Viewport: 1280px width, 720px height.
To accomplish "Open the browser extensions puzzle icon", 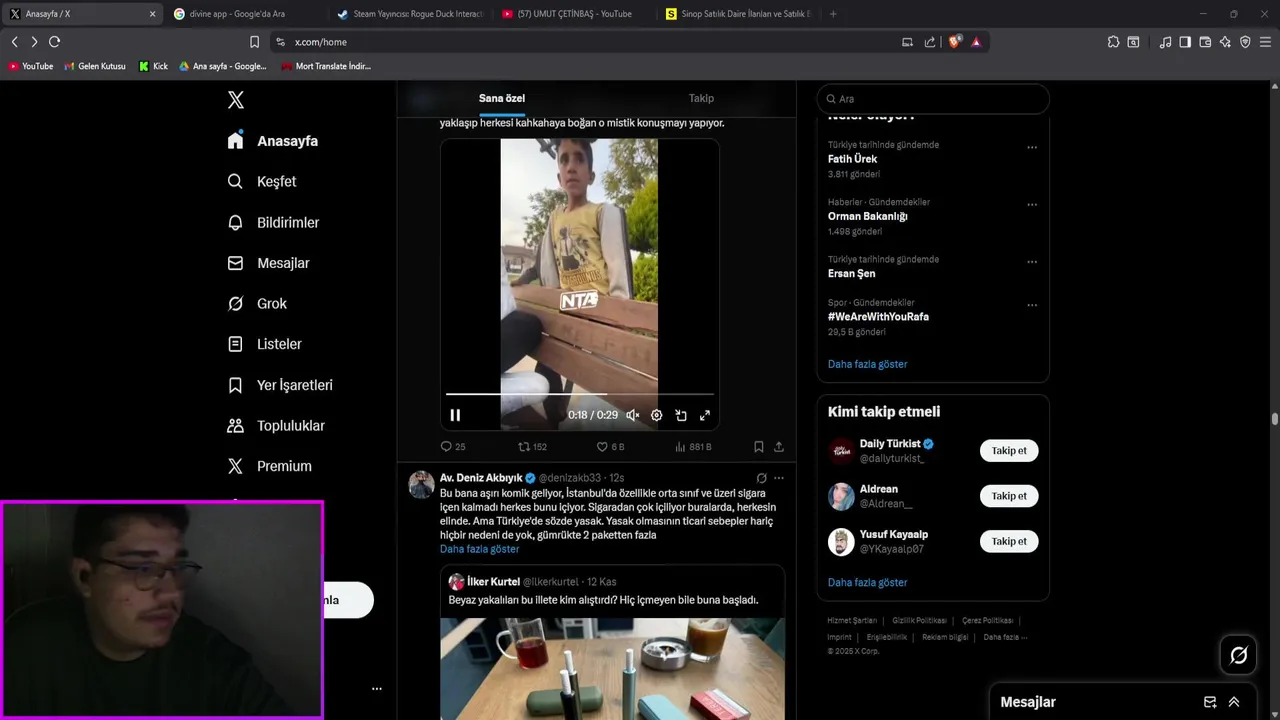I will 1113,42.
